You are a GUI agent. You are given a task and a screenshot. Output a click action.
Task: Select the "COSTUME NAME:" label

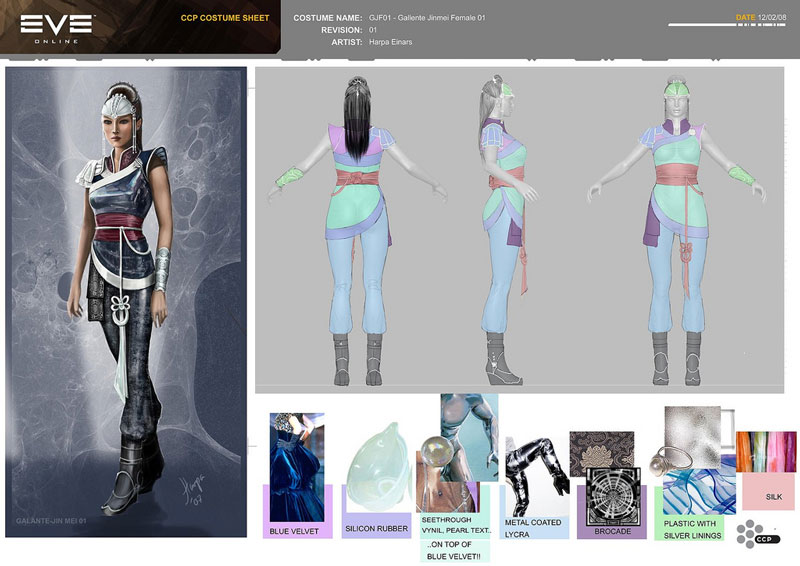coord(328,18)
